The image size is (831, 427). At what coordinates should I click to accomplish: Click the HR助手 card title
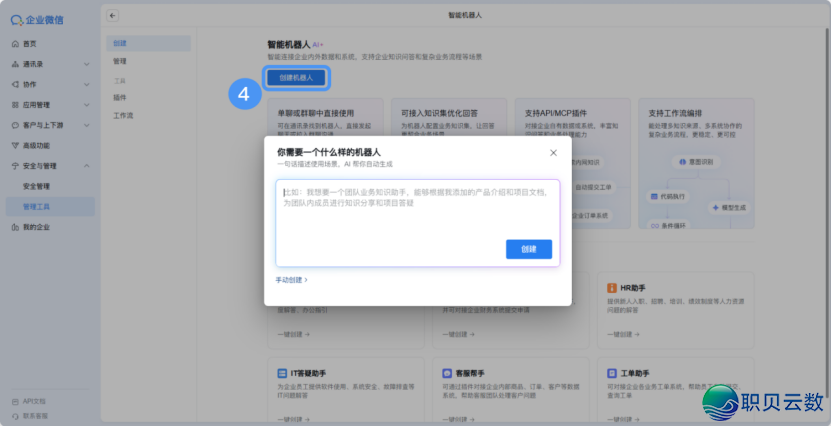coord(633,288)
